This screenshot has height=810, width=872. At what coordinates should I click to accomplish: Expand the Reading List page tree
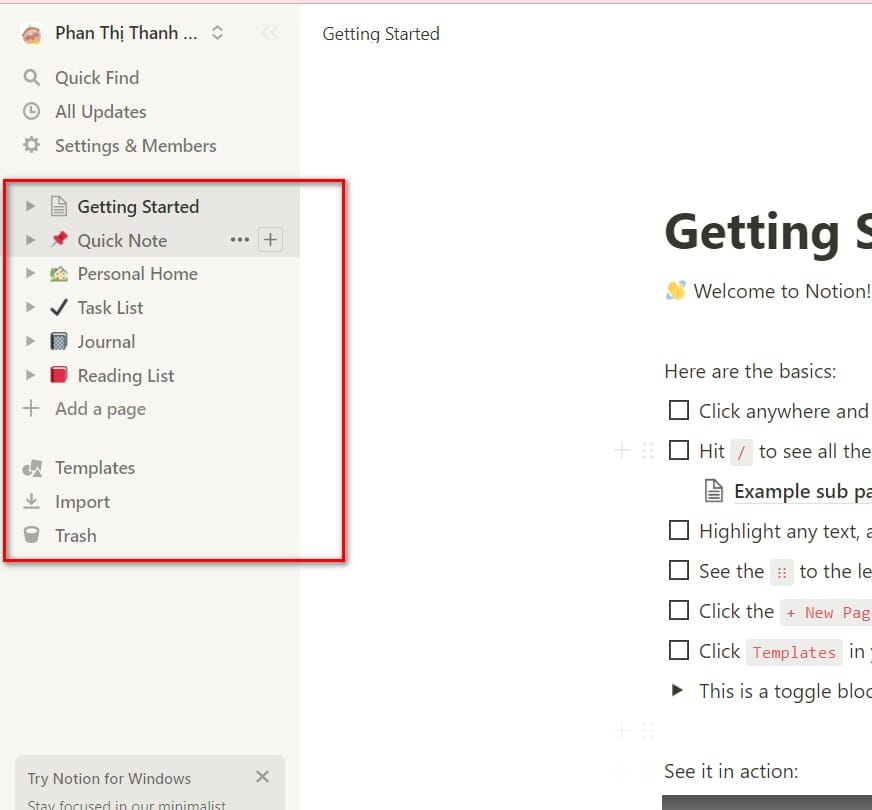(x=31, y=375)
